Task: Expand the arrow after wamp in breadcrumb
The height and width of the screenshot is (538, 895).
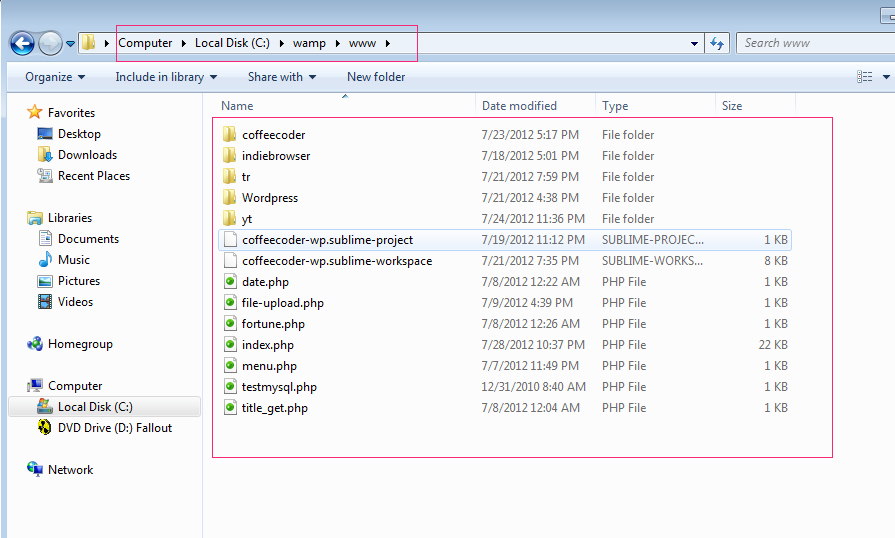Action: point(337,43)
